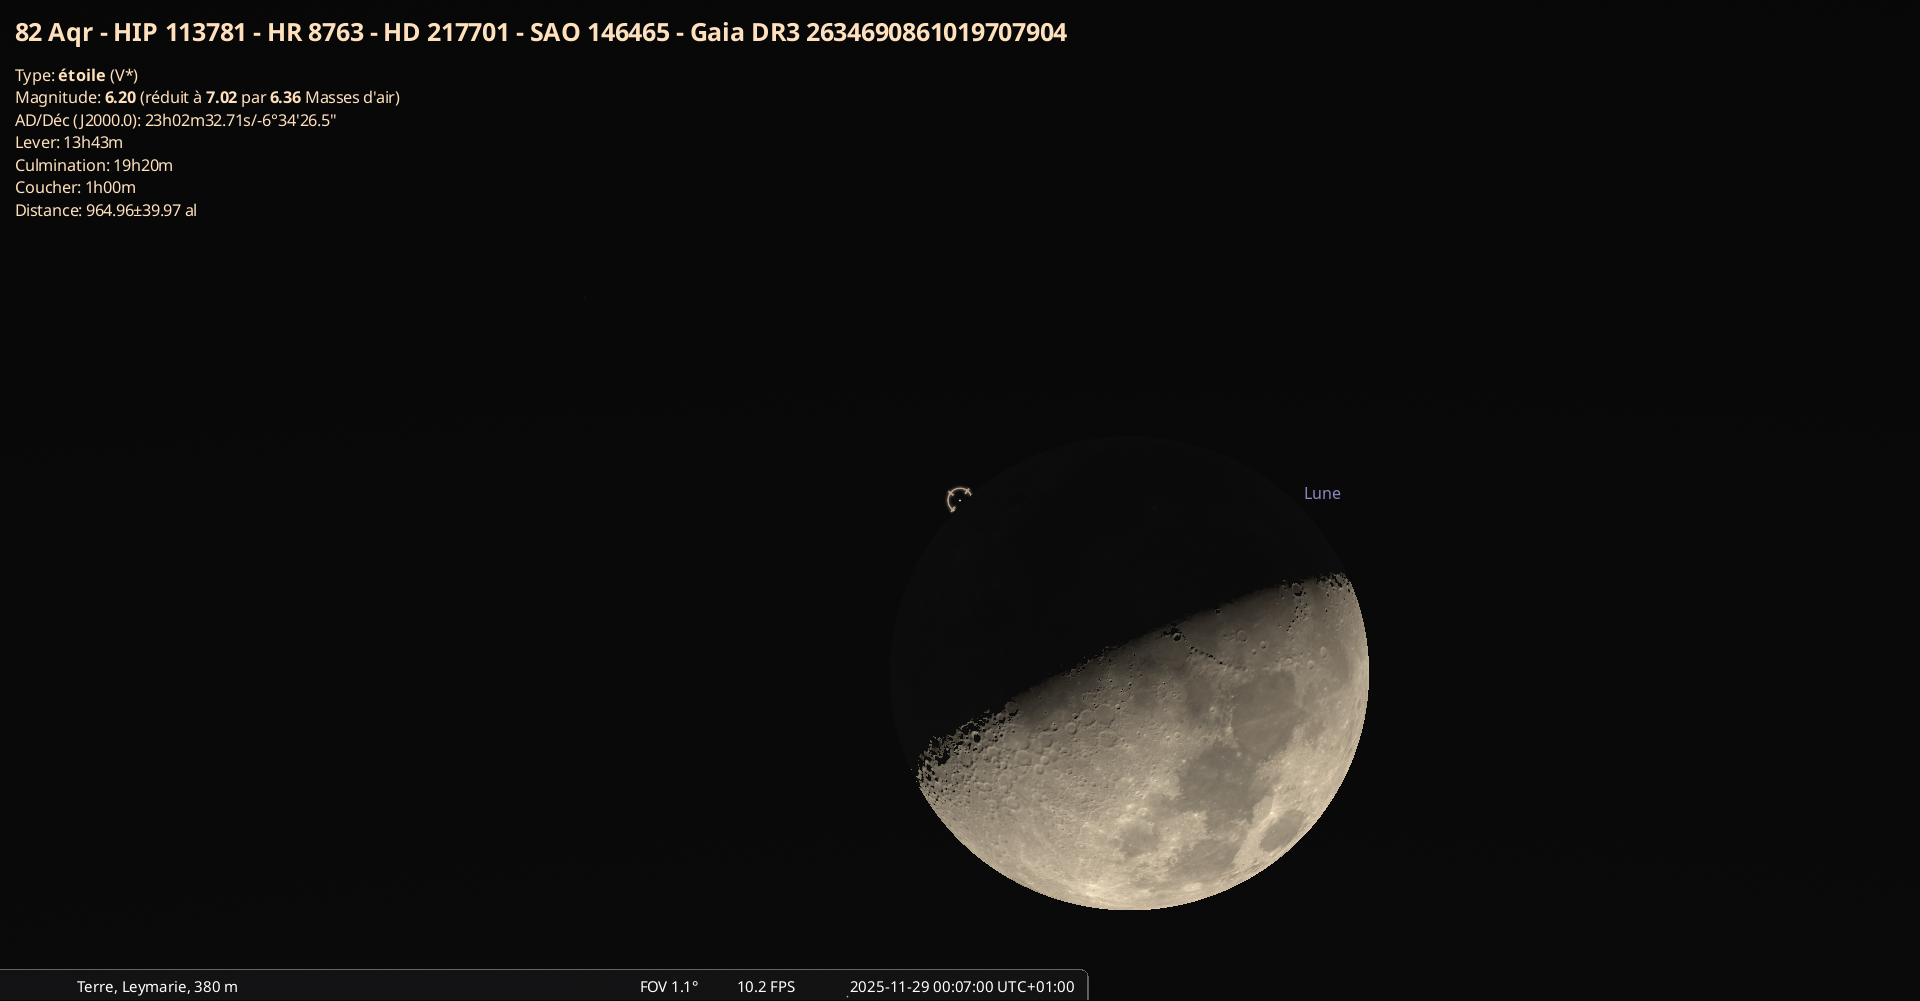1920x1001 pixels.
Task: Click the HIP 113781 designation in the heading
Action: click(x=180, y=33)
